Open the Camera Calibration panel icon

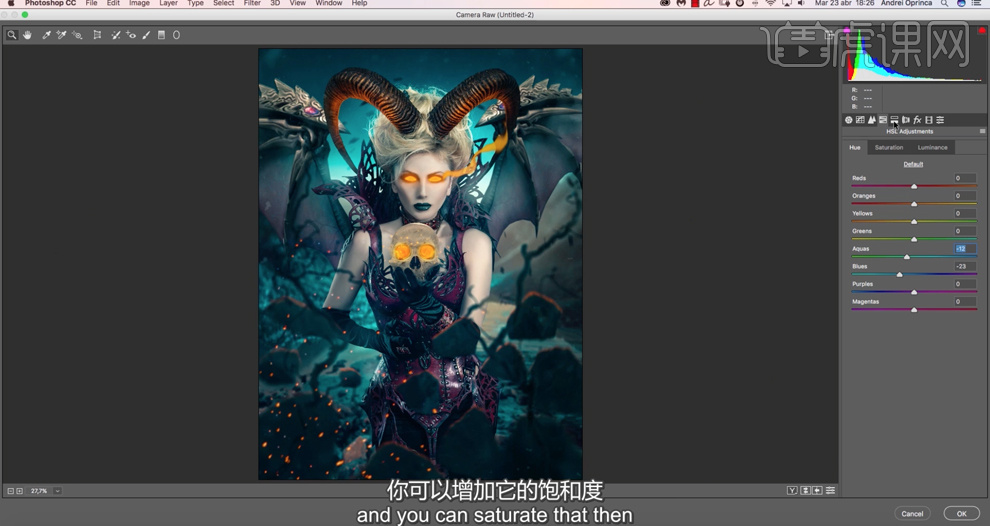(929, 120)
